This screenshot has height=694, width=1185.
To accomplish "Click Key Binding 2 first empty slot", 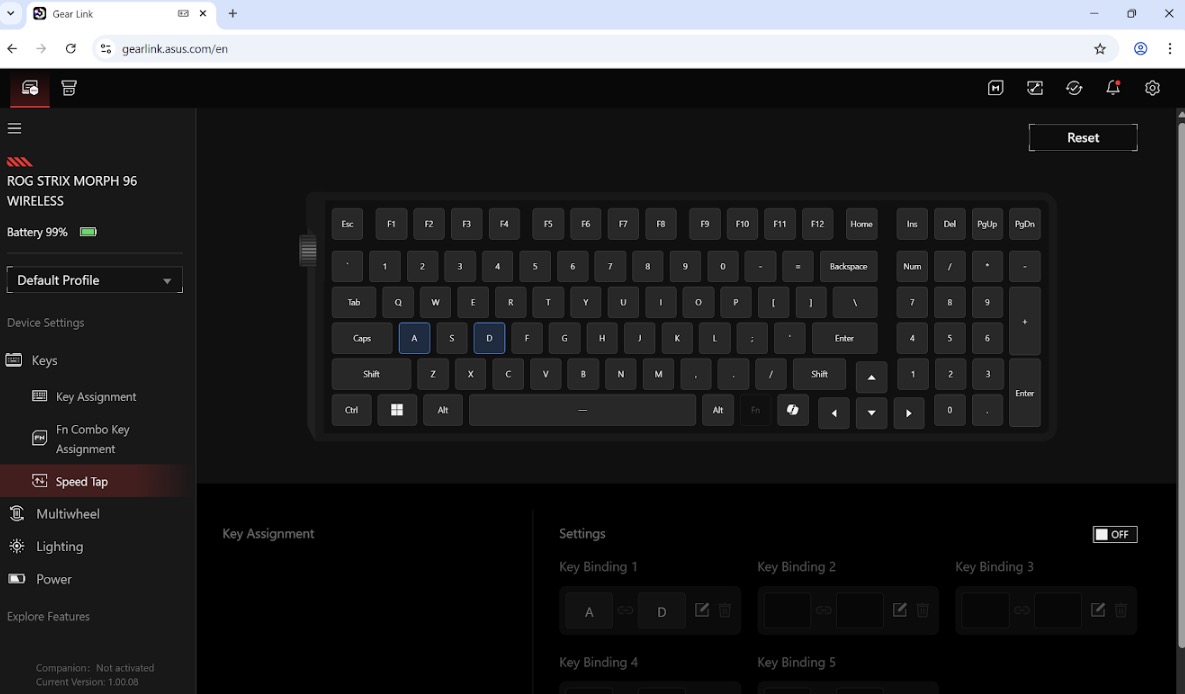I will (x=787, y=610).
